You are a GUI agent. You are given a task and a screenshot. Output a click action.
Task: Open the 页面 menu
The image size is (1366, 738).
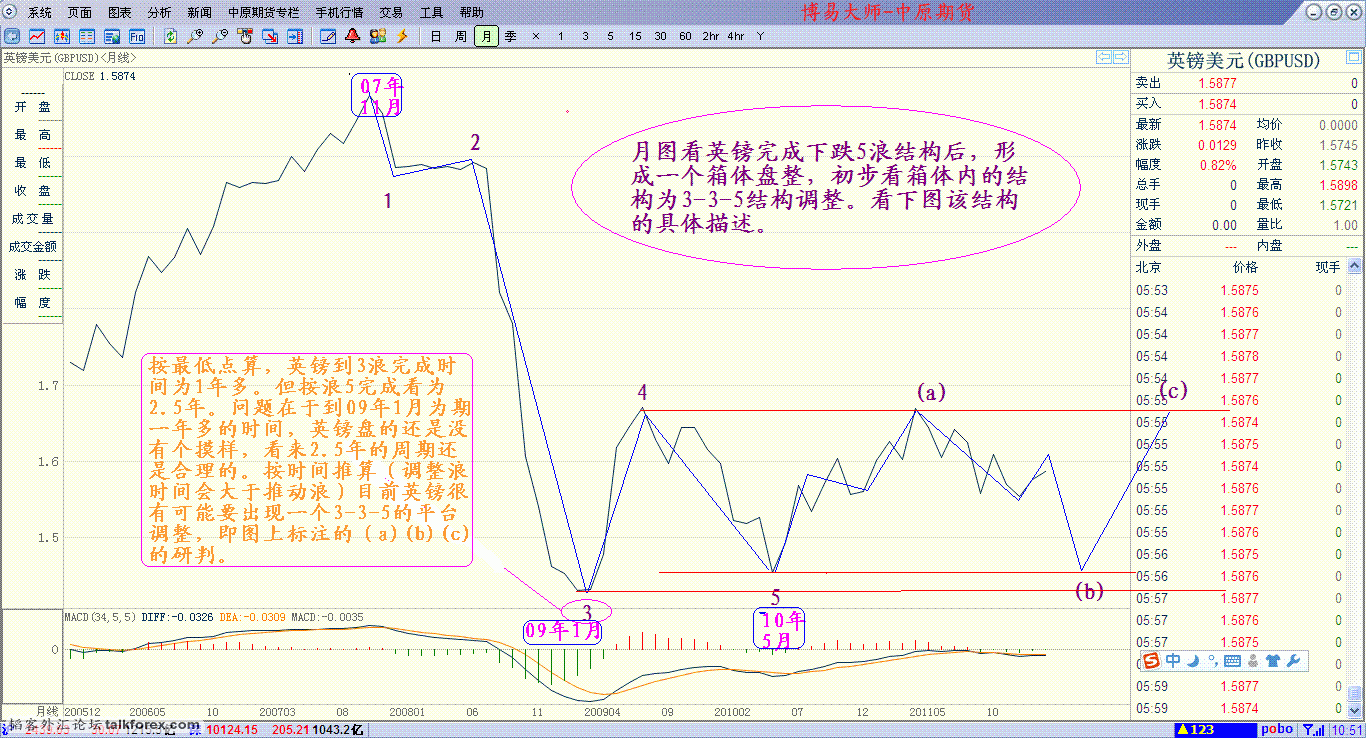(x=80, y=13)
